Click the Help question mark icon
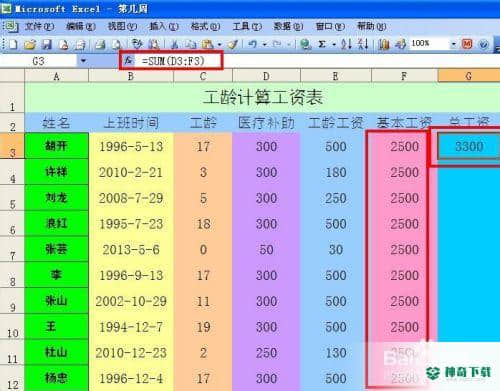 coord(483,44)
